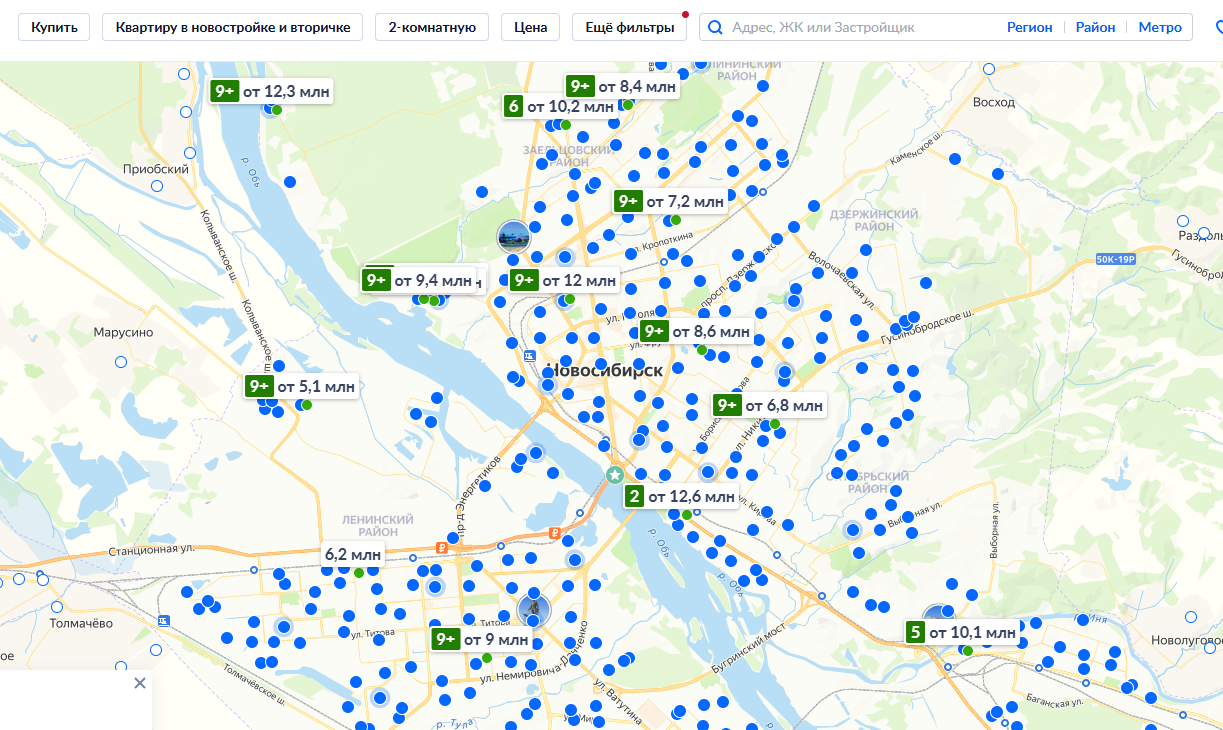The image size is (1223, 730).
Task: Close the bottom-left panel with X
Action: [140, 683]
